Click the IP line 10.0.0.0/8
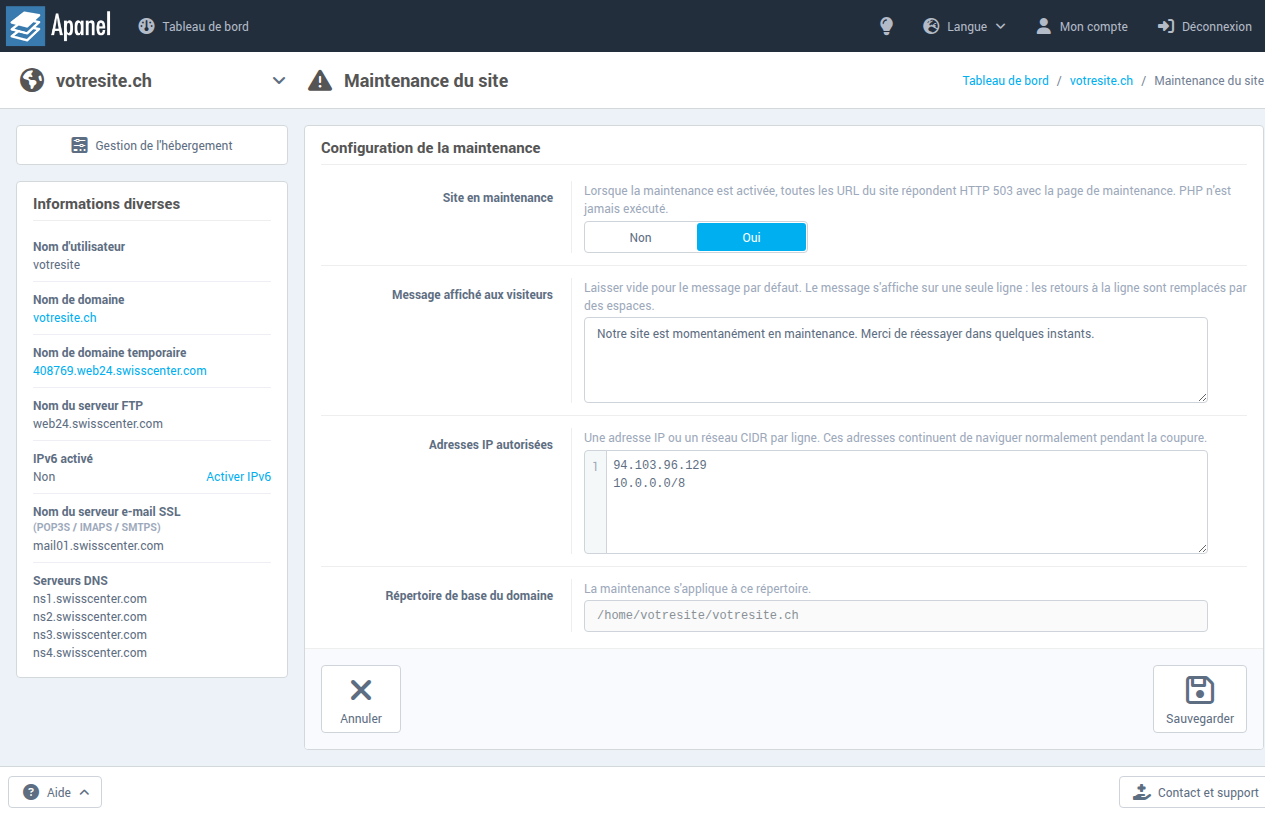This screenshot has height=816, width=1265. 649,484
